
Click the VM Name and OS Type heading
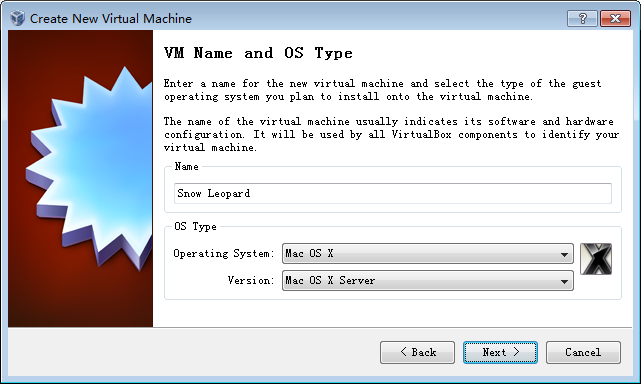[258, 53]
